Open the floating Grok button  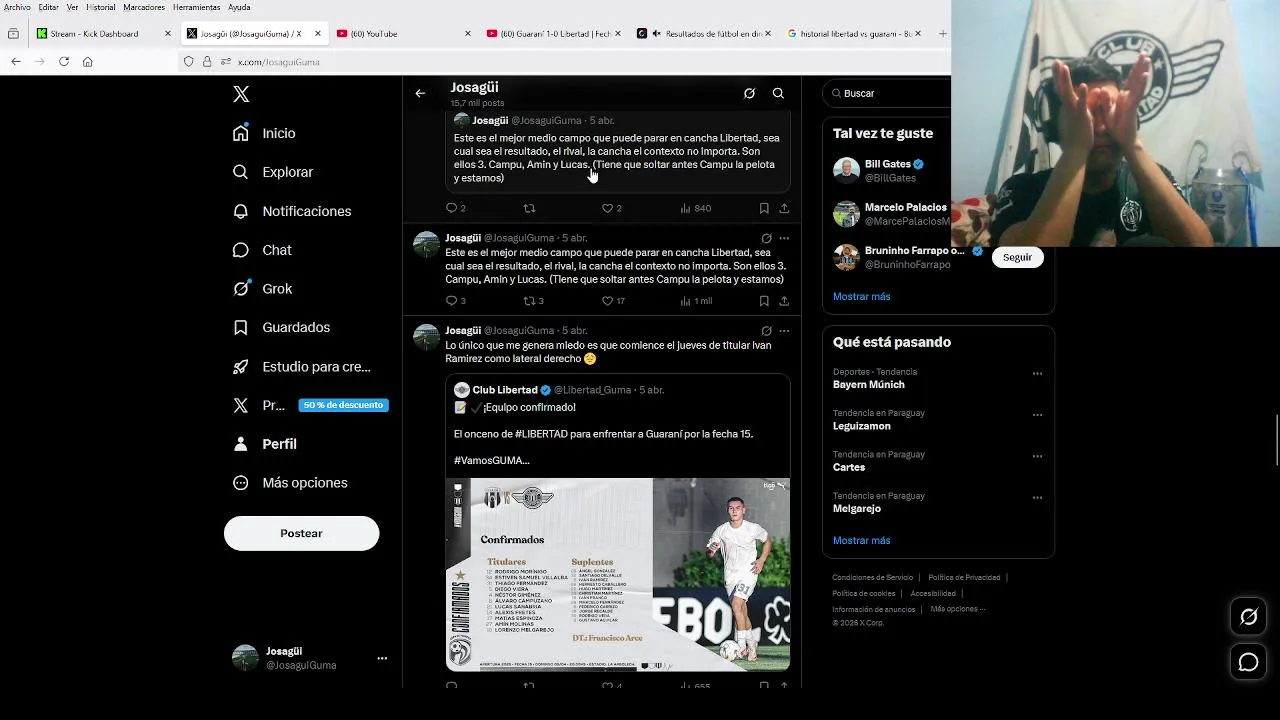click(x=1248, y=617)
